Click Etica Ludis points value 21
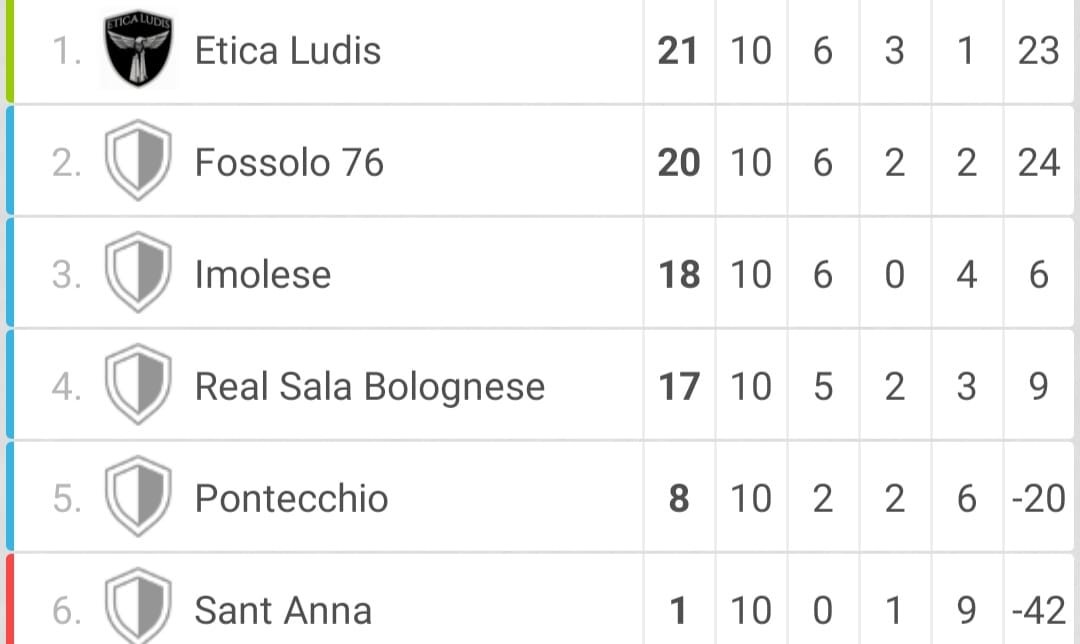1080x644 pixels. (678, 50)
